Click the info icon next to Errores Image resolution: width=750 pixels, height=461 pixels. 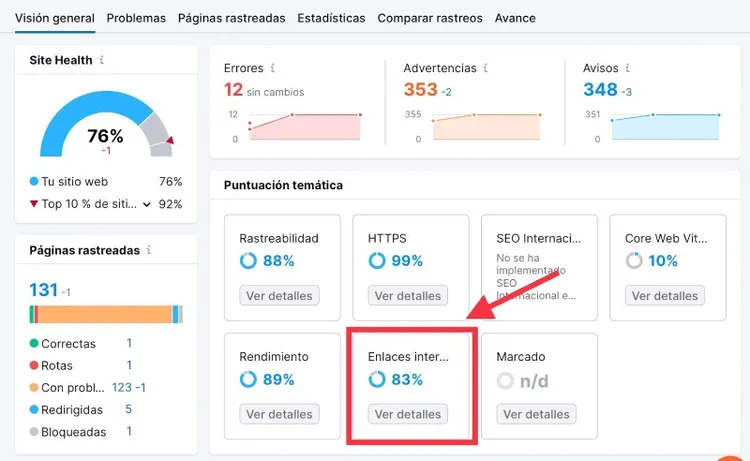pyautogui.click(x=272, y=68)
